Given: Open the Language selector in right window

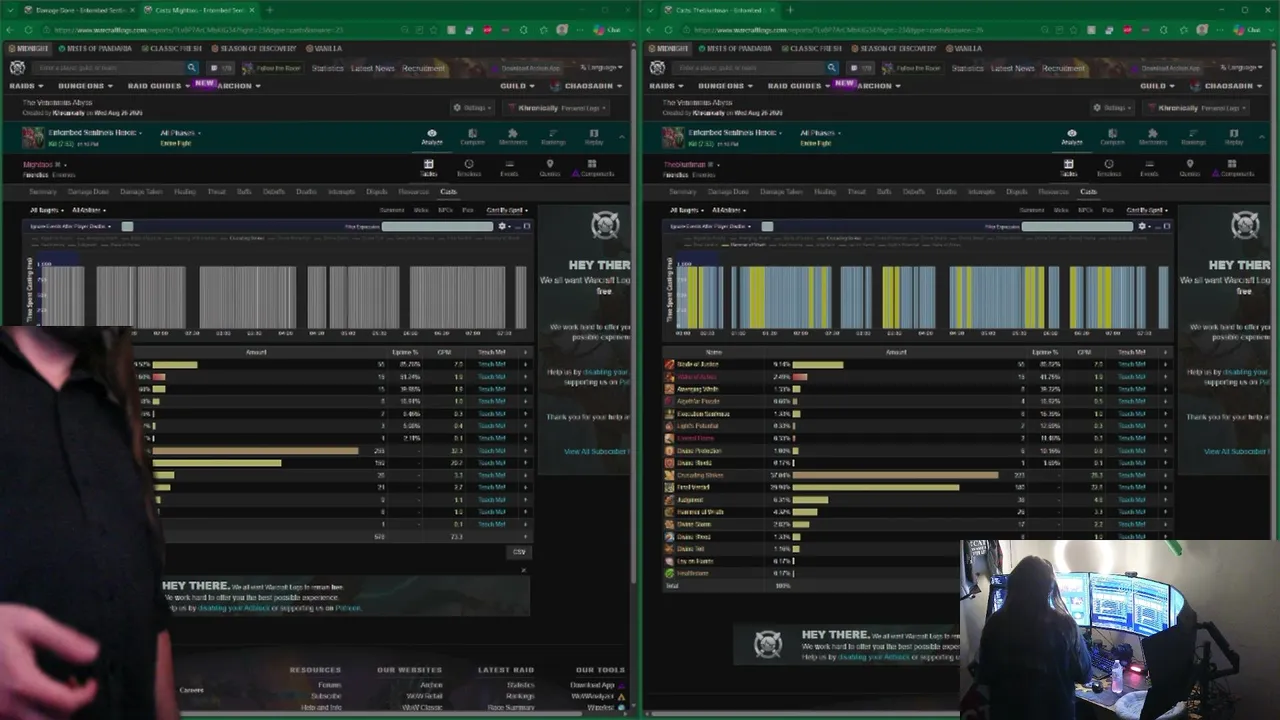Looking at the screenshot, I should point(1243,68).
